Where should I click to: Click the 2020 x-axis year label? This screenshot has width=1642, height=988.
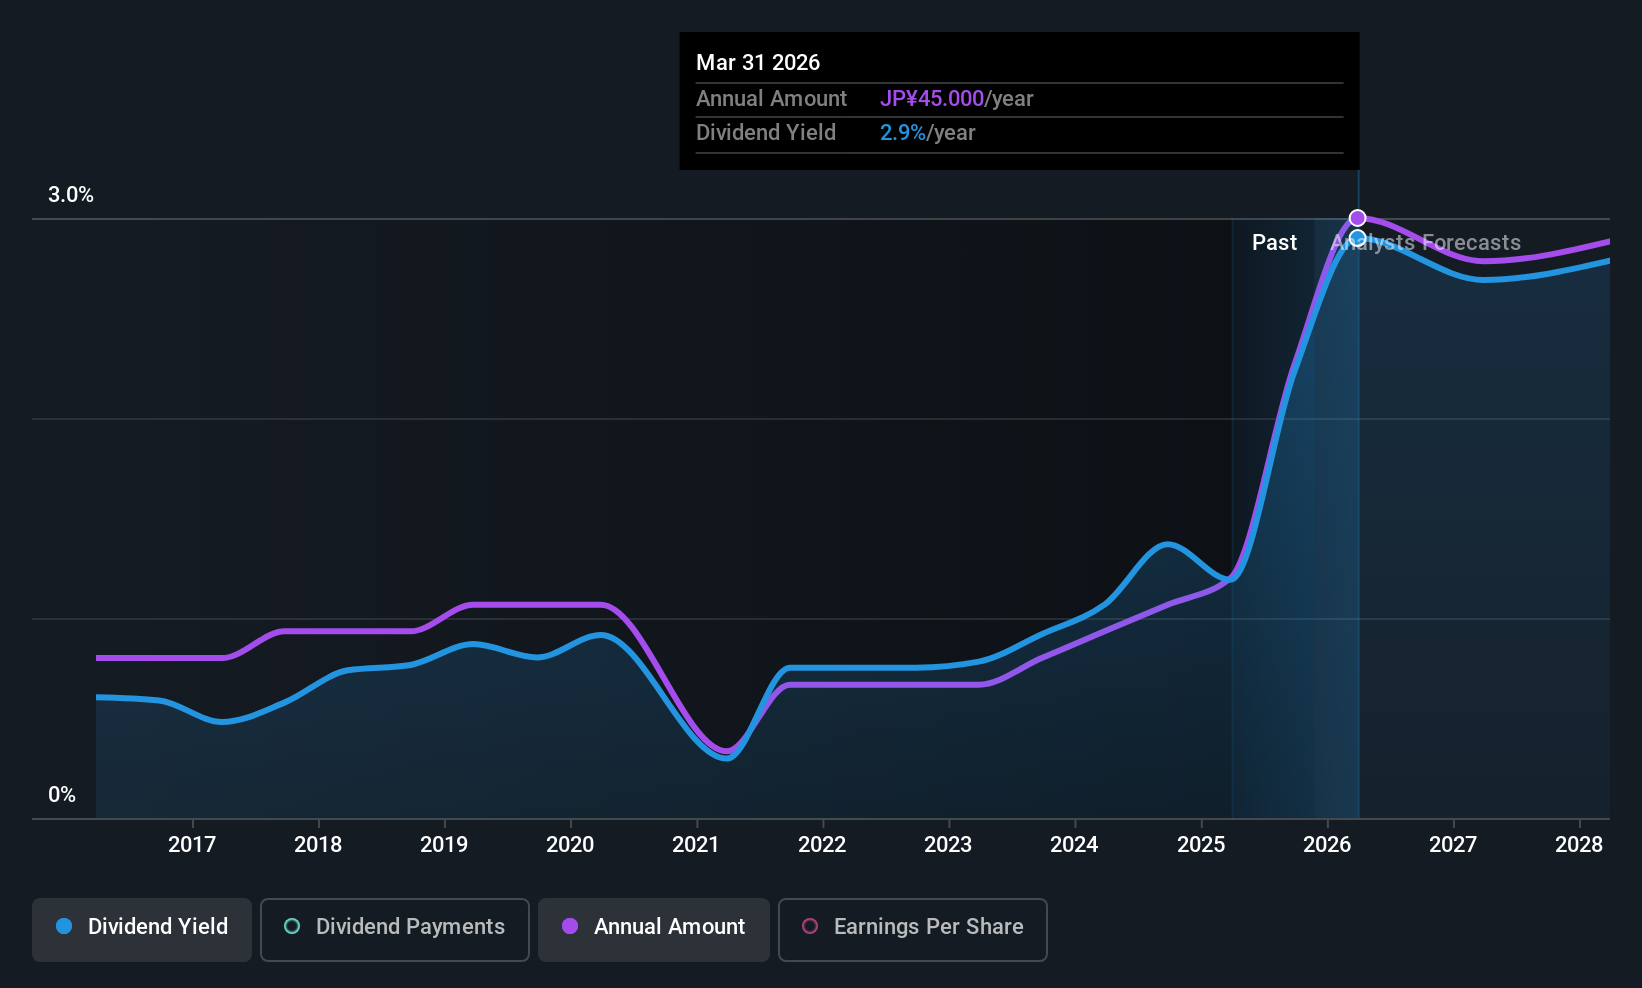pos(570,845)
